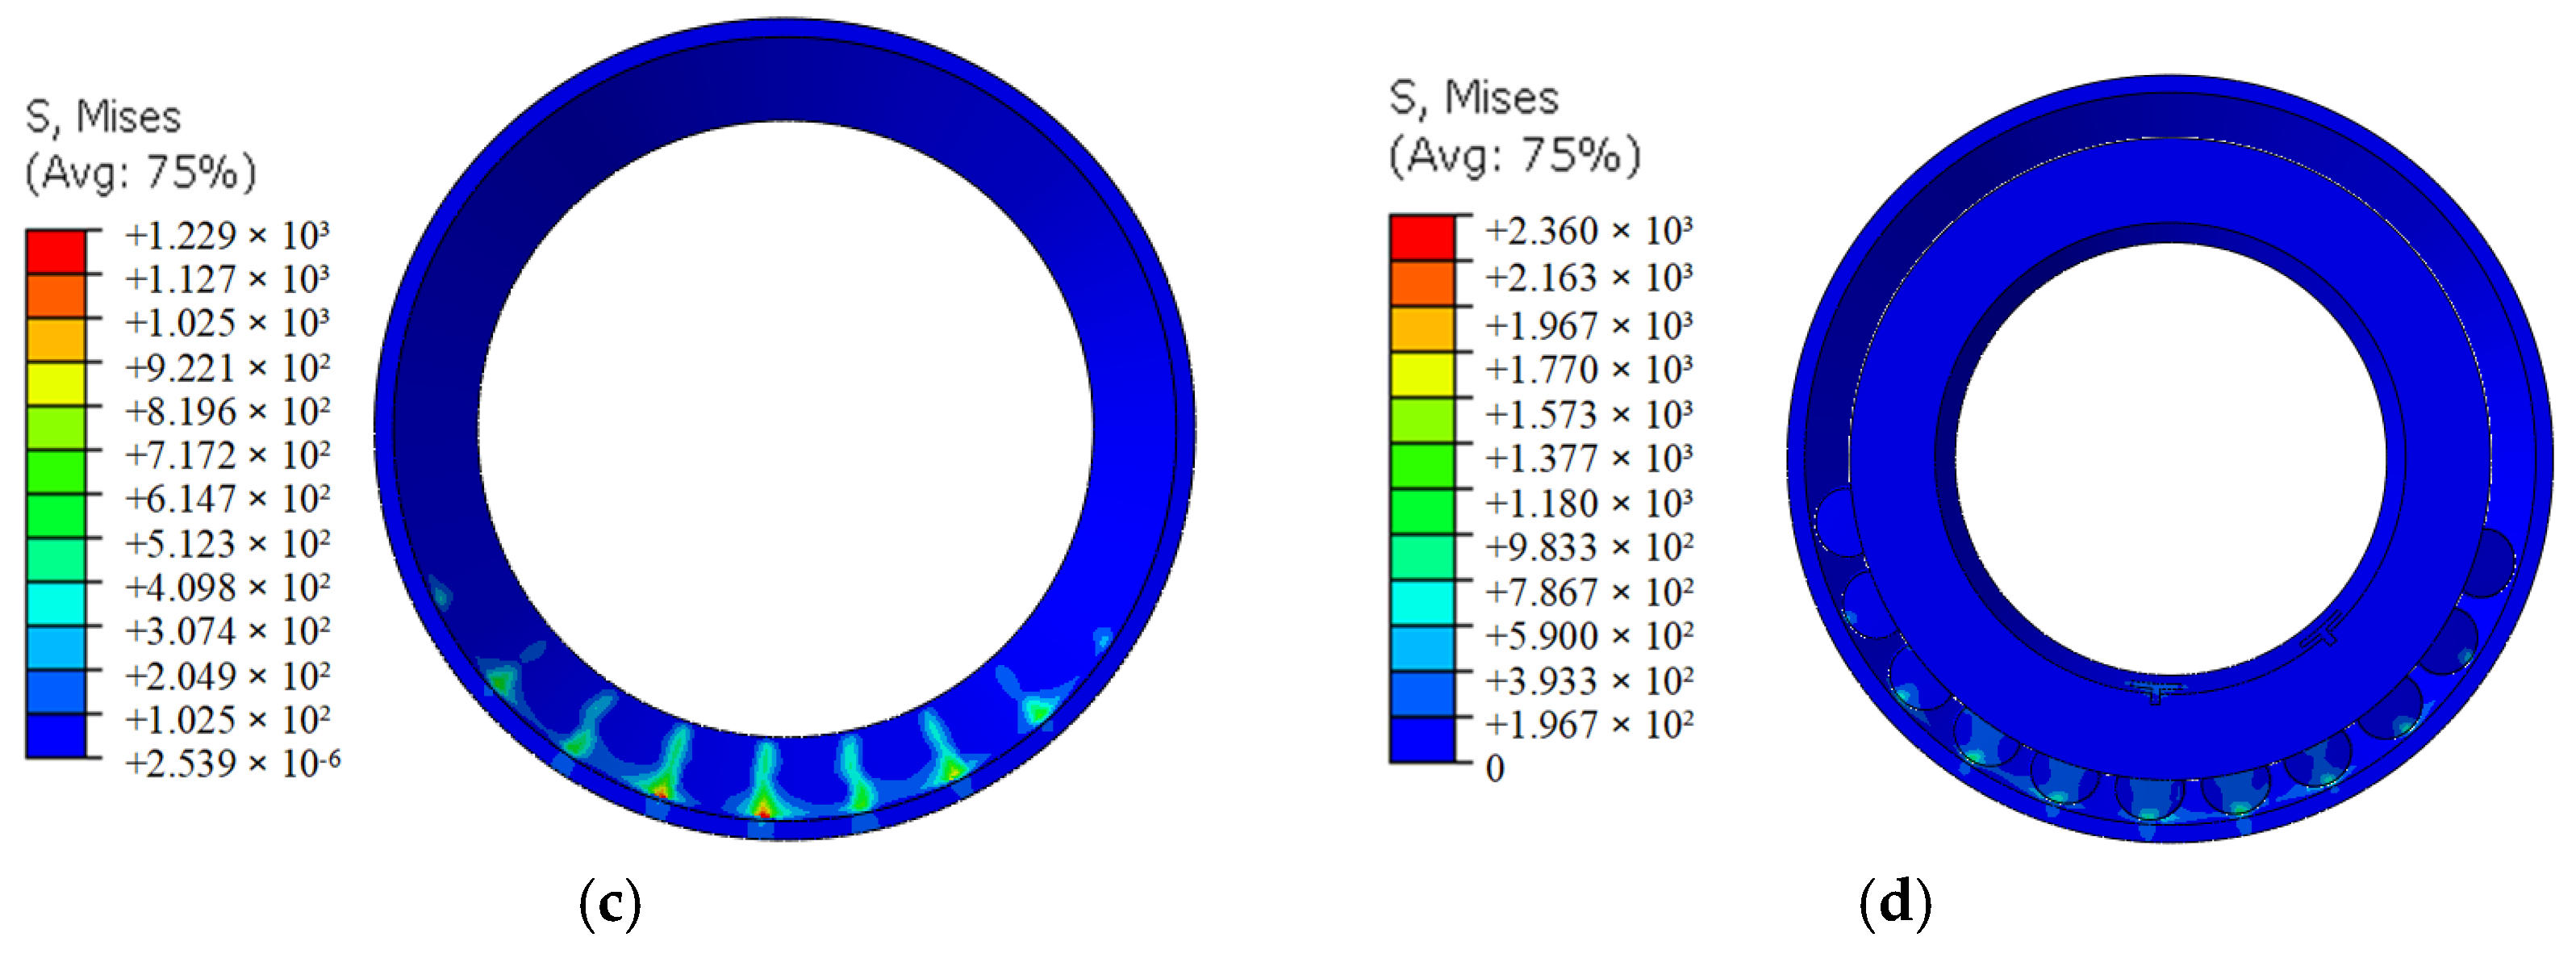
Task: Click "(Avg: 75%)" in the plot (c) legend
Action: click(140, 173)
